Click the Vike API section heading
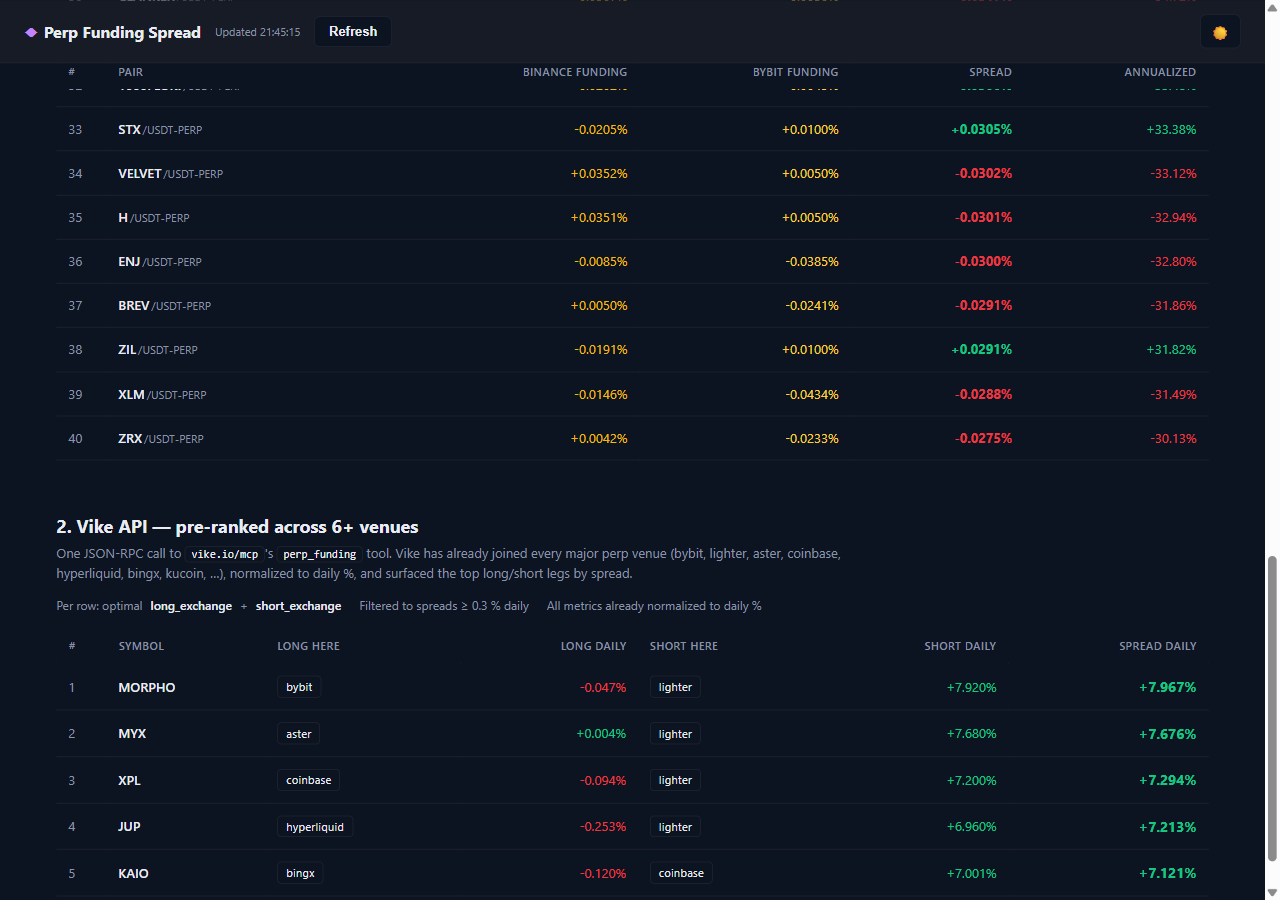Screen dimensions: 1280x900 point(237,526)
